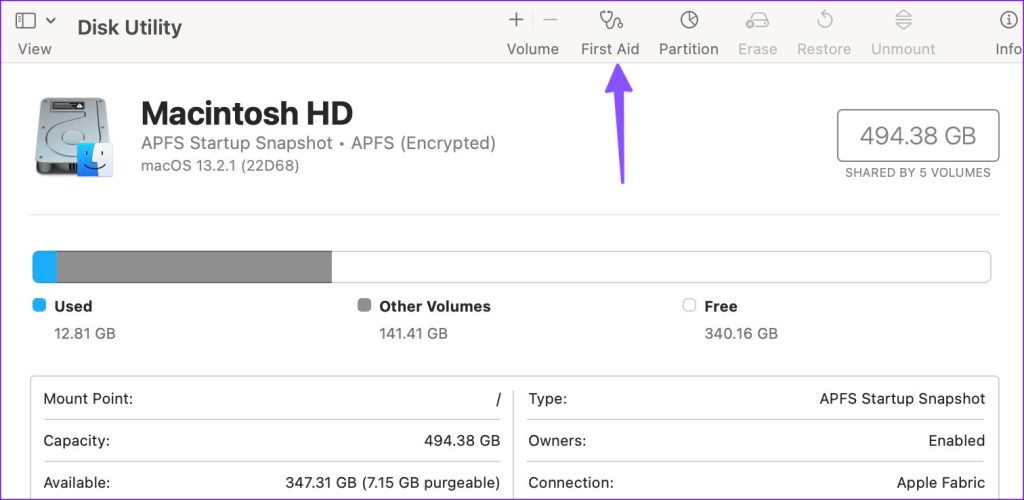Click the First Aid stethoscope icon
The image size is (1024, 500).
[610, 20]
